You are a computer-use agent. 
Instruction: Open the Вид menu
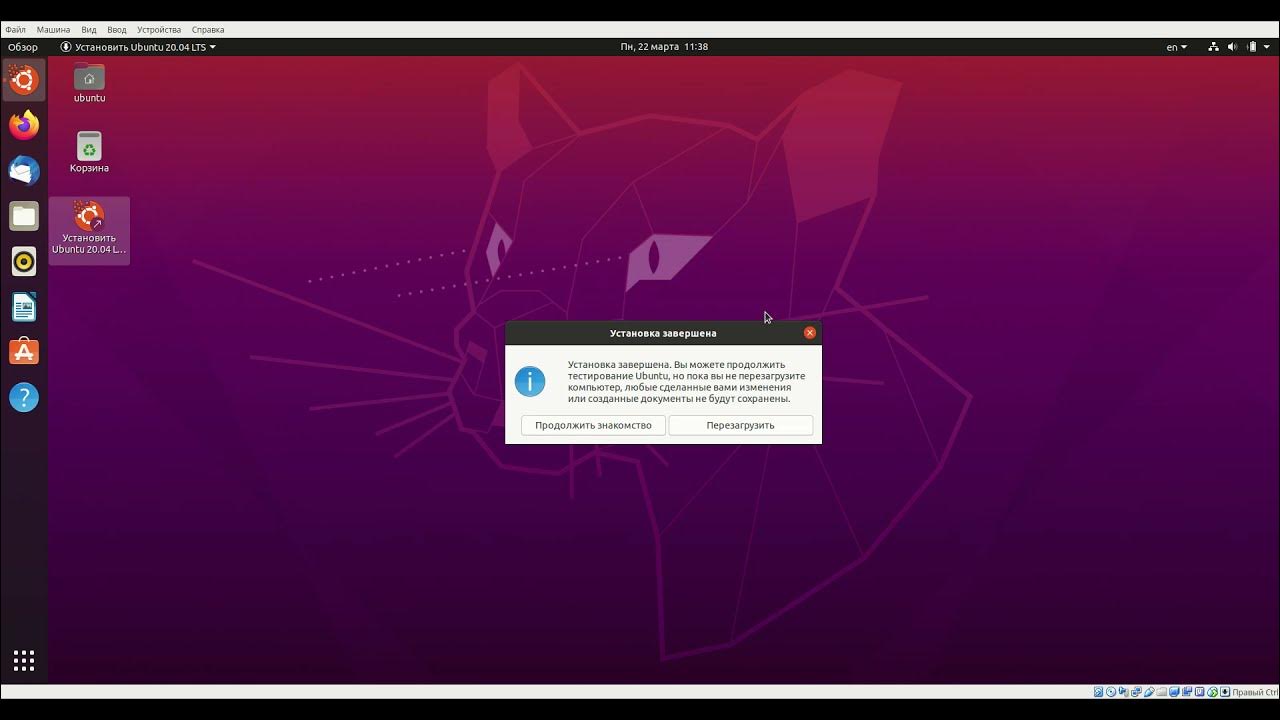(x=89, y=30)
